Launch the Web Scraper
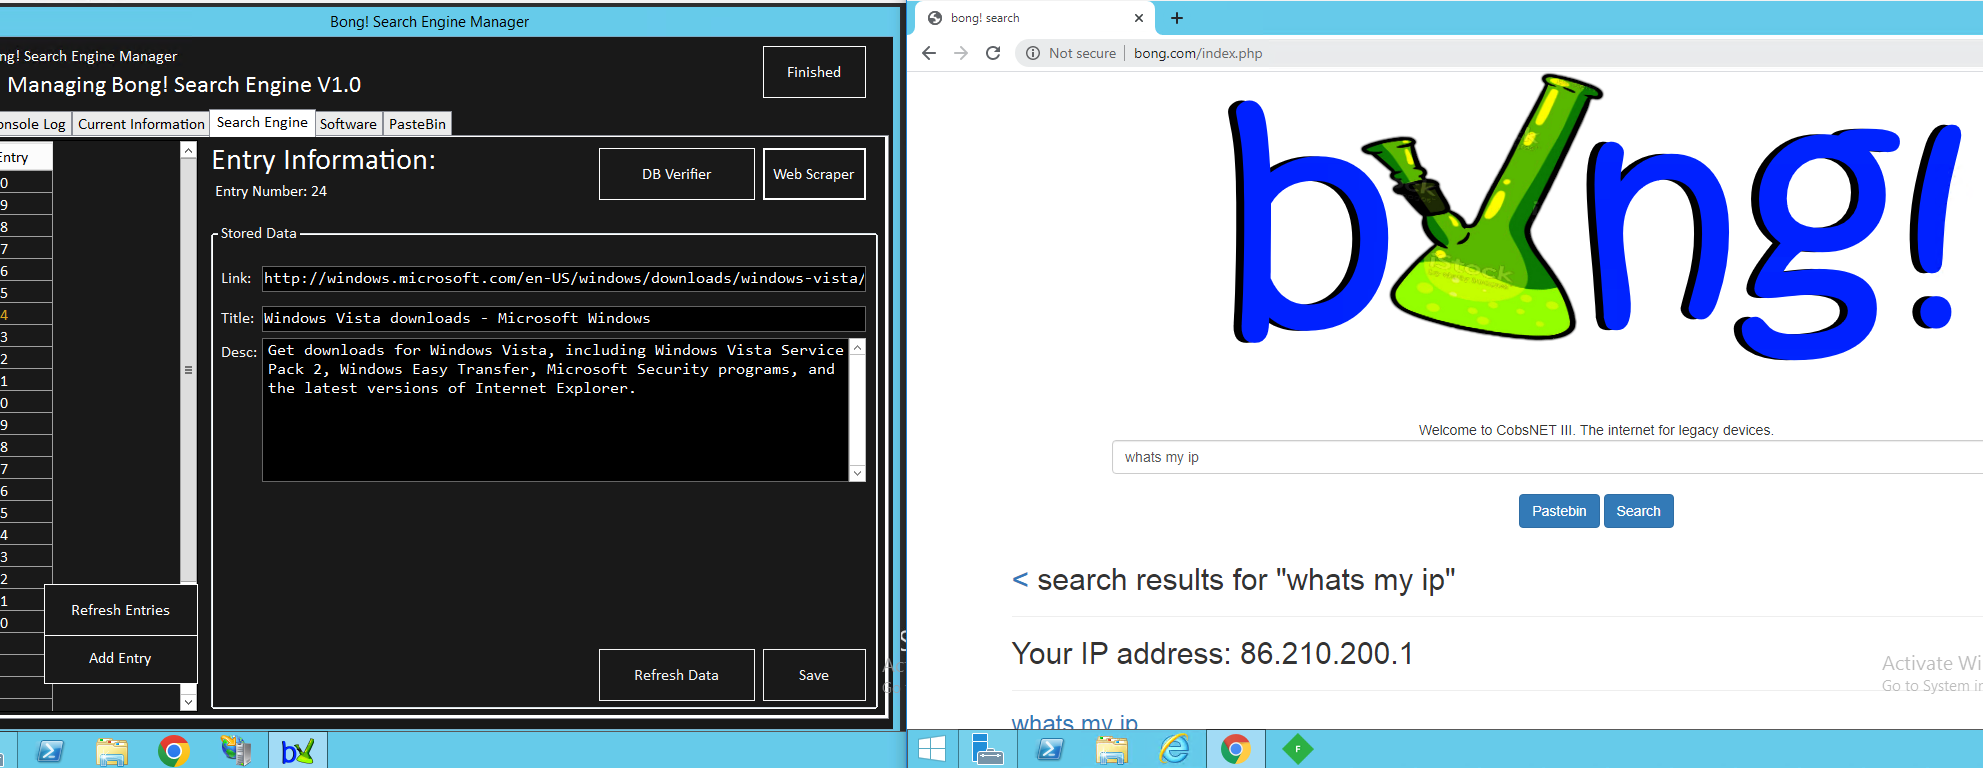This screenshot has height=768, width=1983. tap(814, 174)
